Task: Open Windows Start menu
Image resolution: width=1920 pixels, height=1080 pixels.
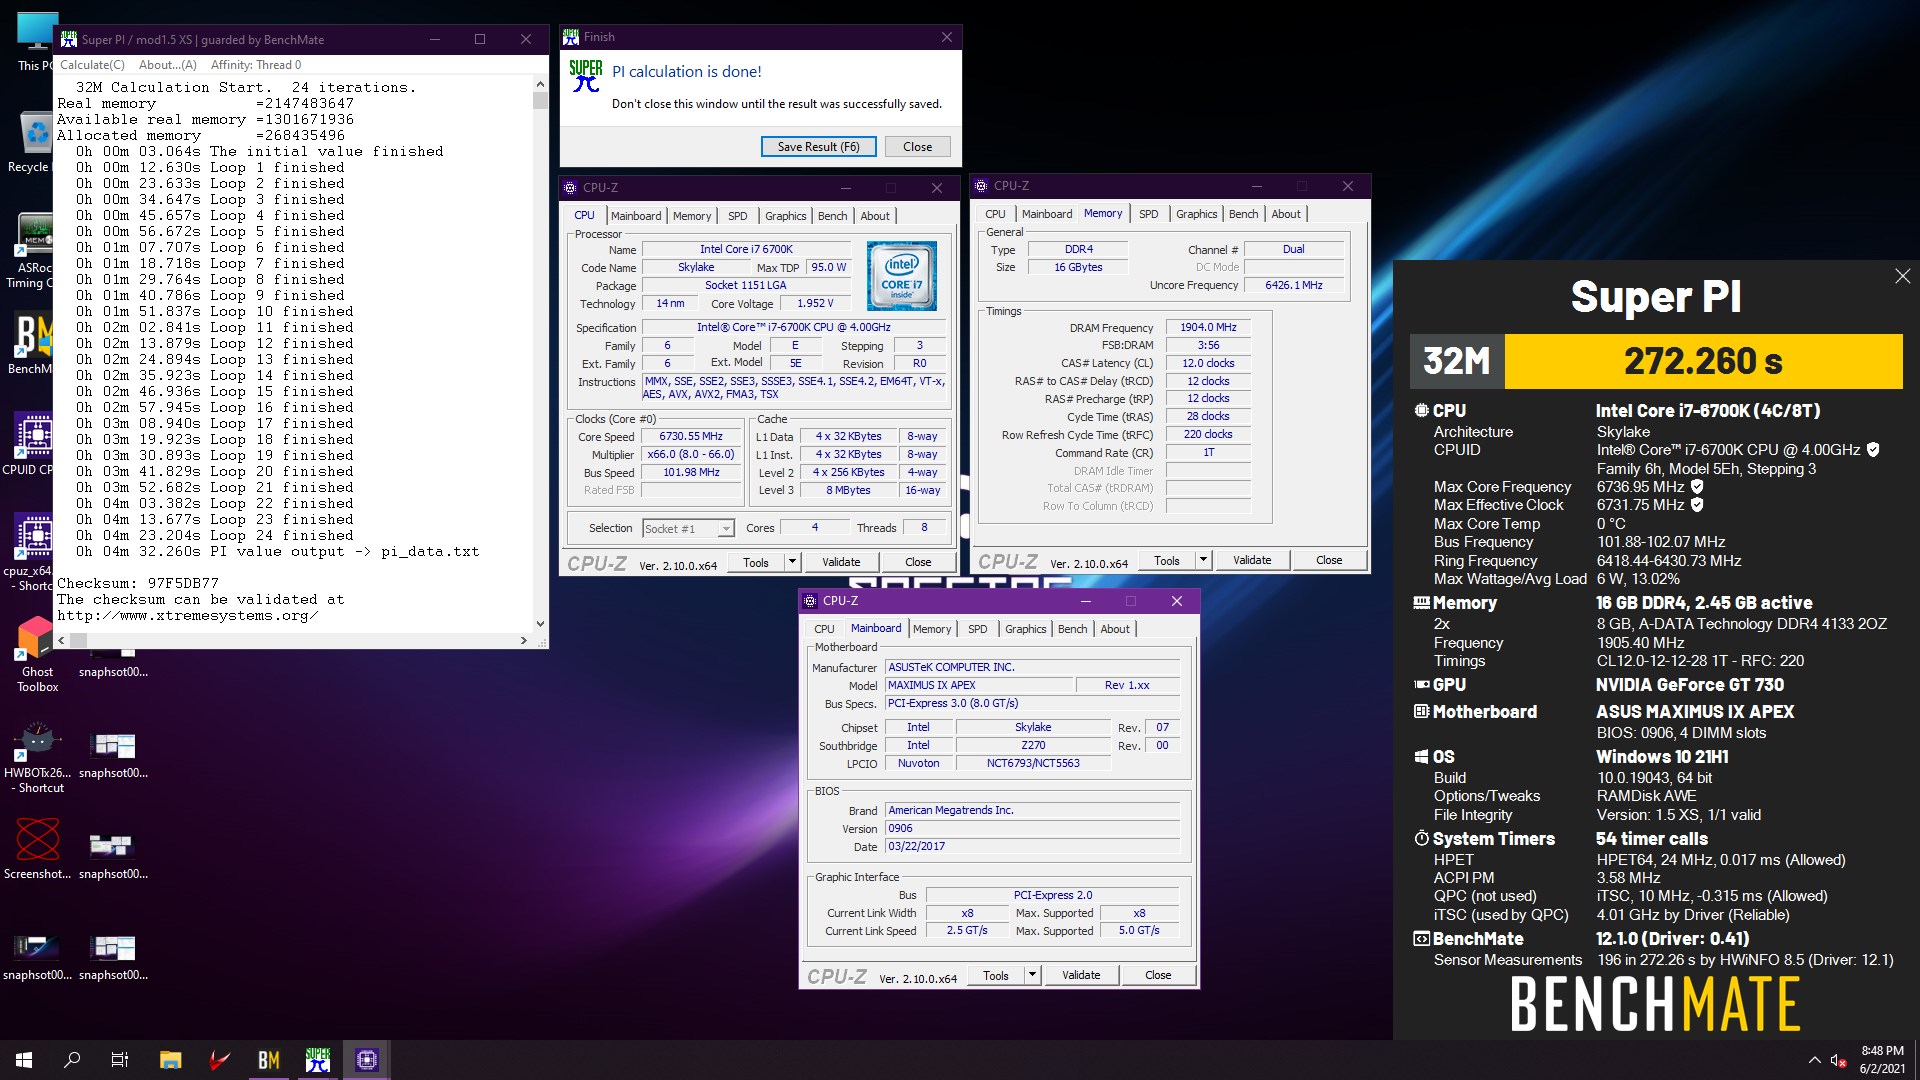Action: click(24, 1060)
